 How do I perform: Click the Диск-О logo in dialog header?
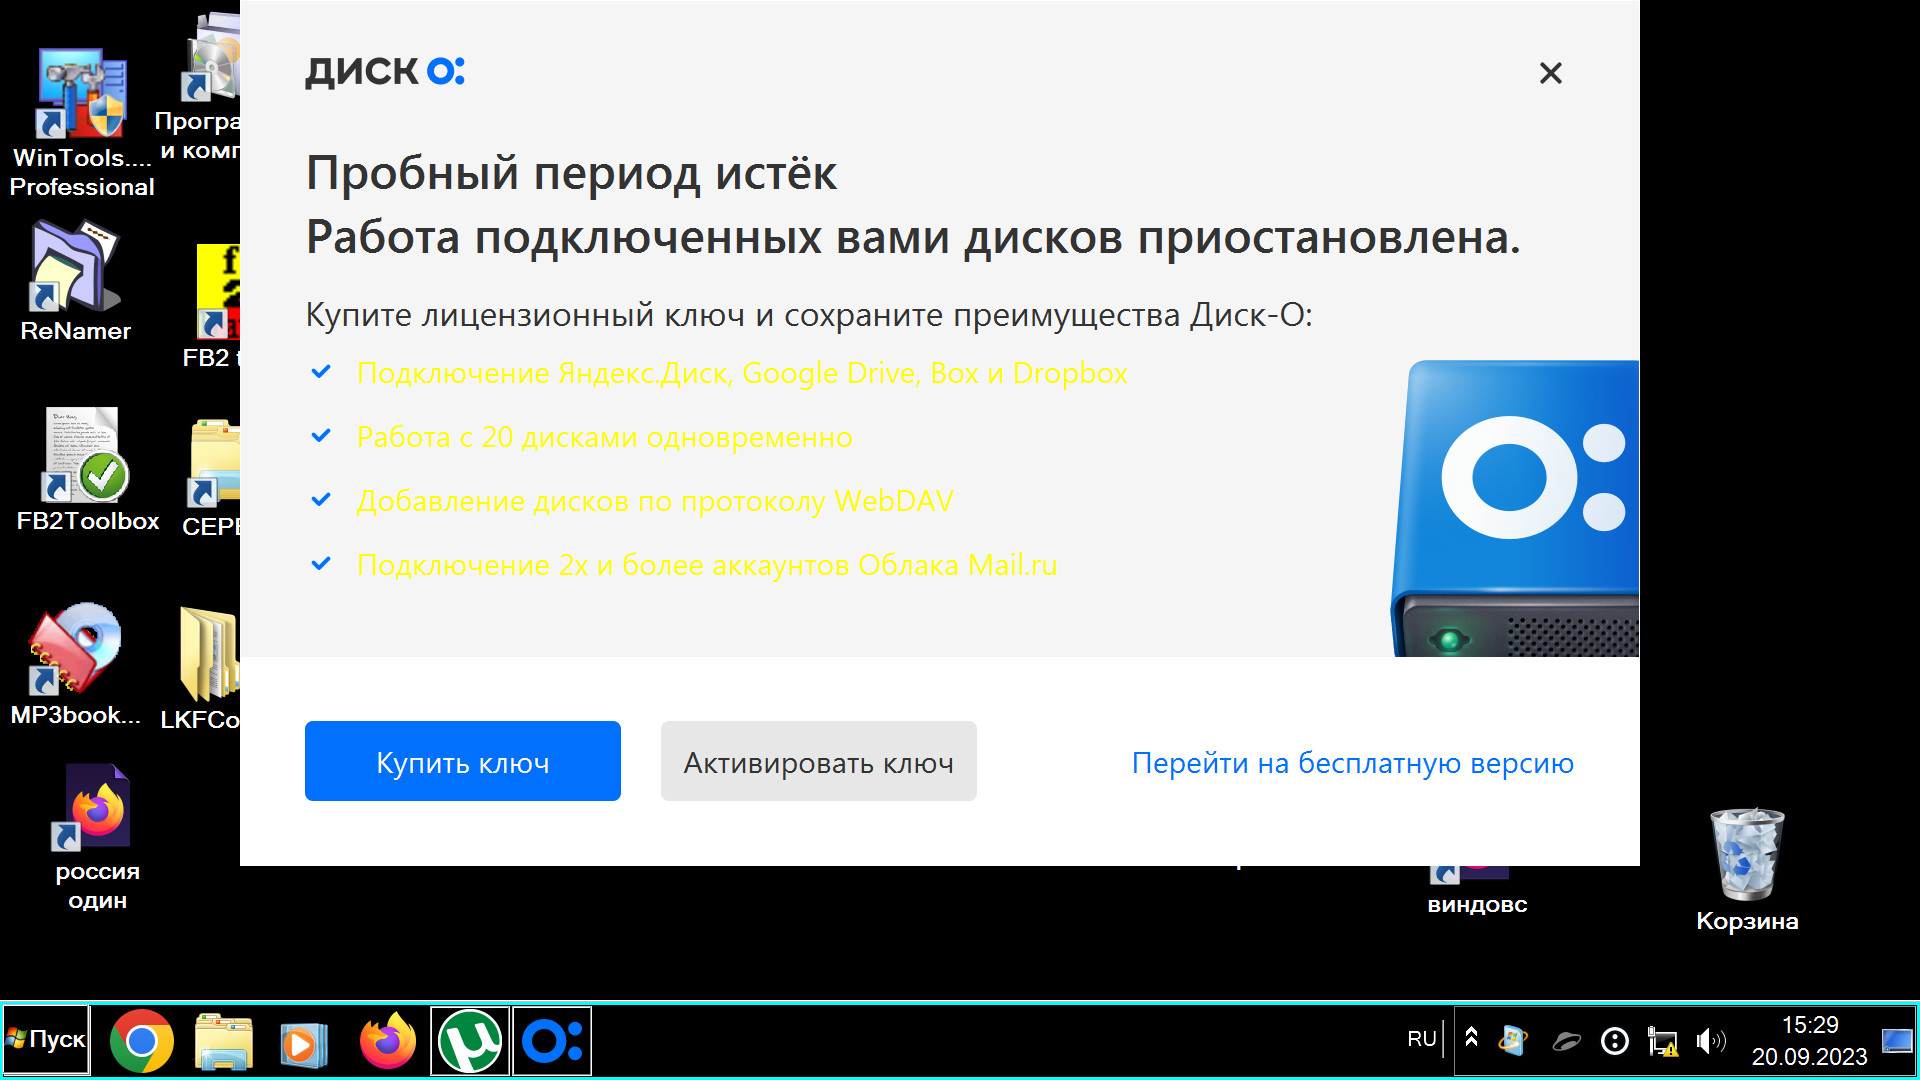click(385, 71)
